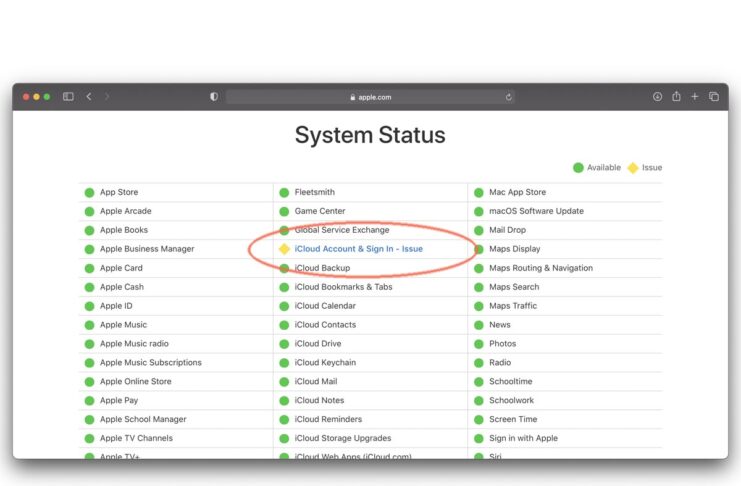The image size is (741, 486).
Task: Click the green Available legend icon
Action: 578,168
